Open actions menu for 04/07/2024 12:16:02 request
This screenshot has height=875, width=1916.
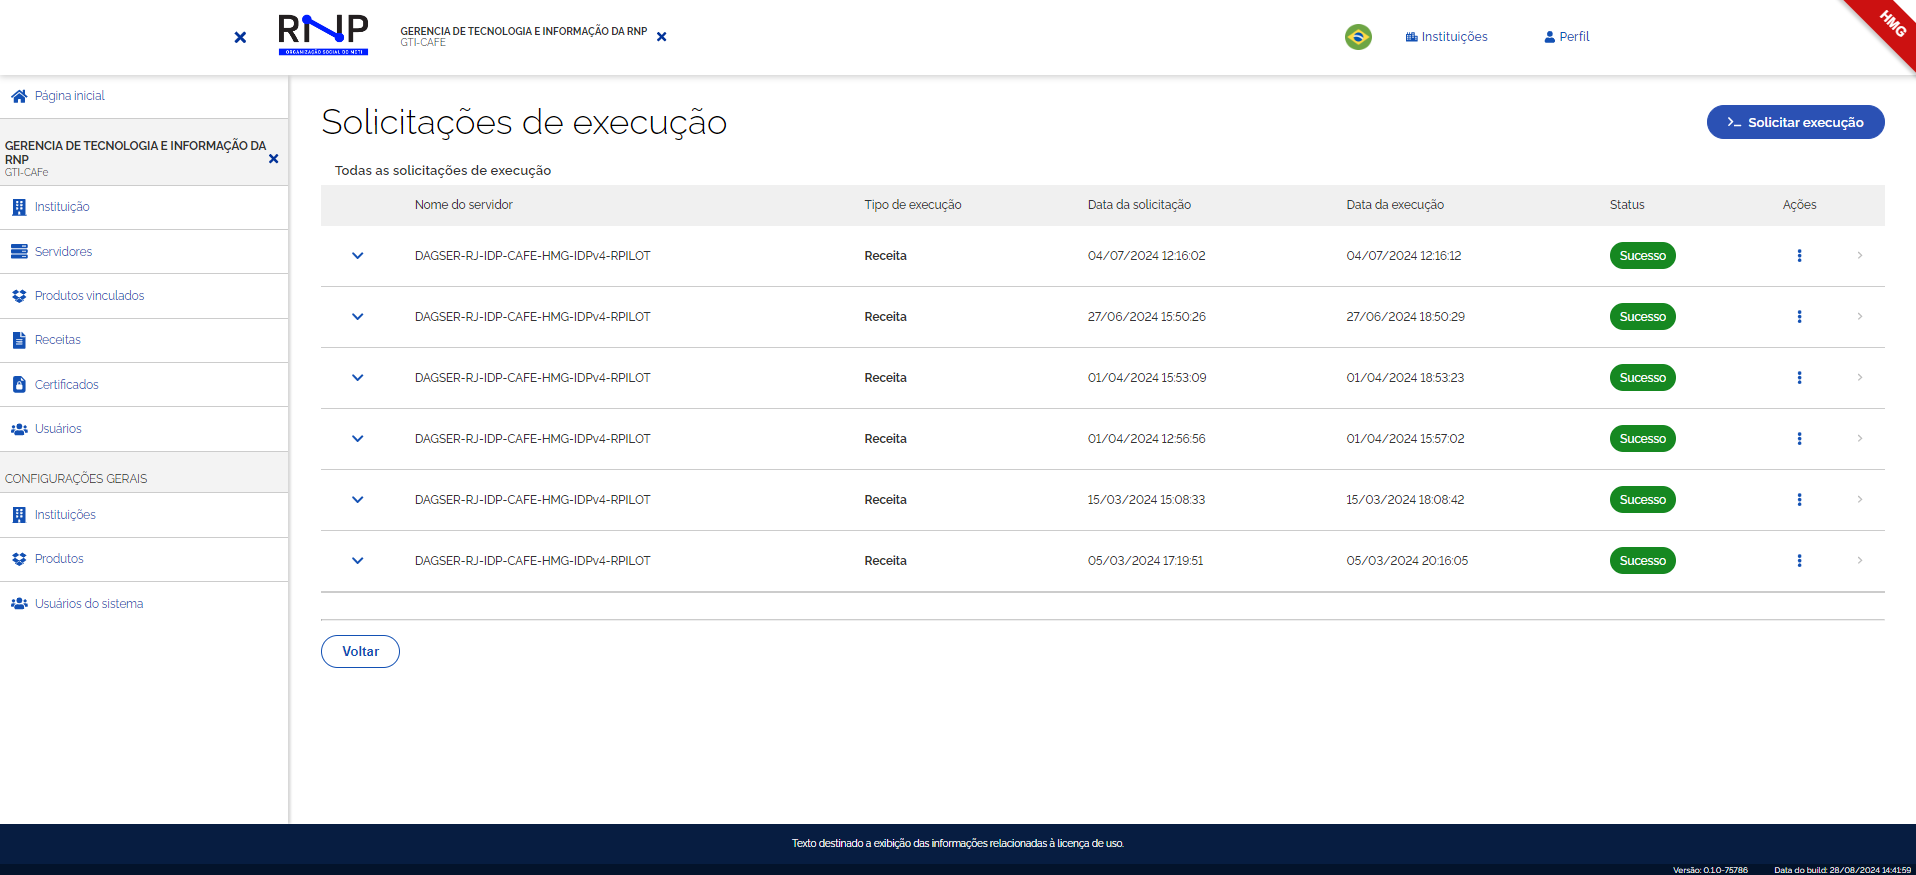click(x=1799, y=256)
